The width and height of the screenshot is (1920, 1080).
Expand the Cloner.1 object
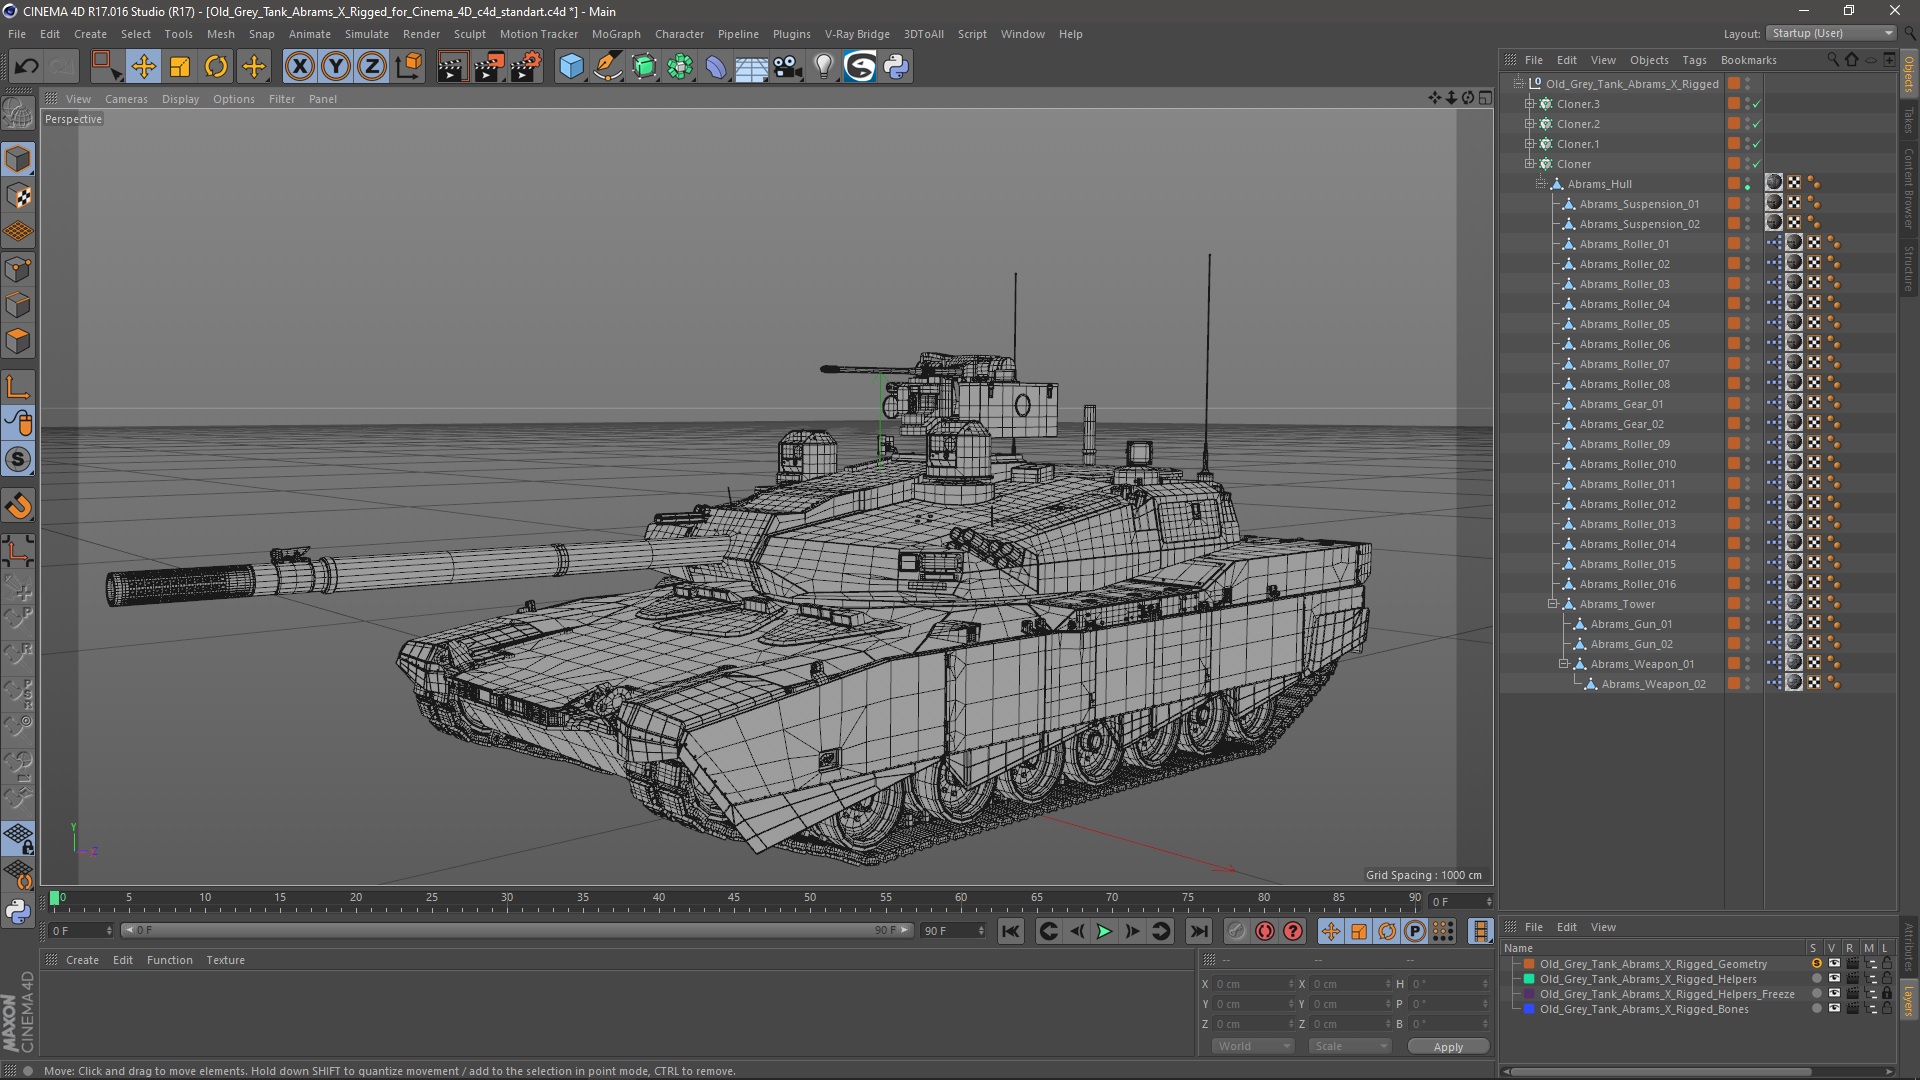click(x=1529, y=144)
